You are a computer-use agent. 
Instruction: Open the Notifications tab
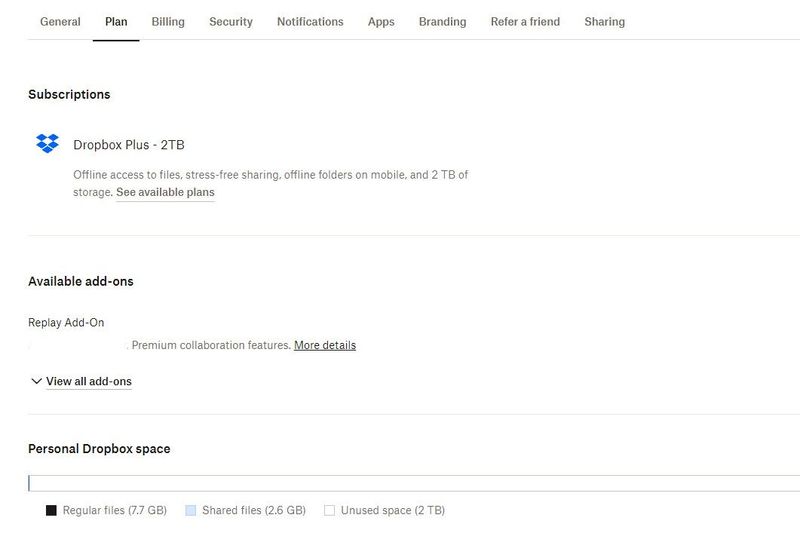310,21
